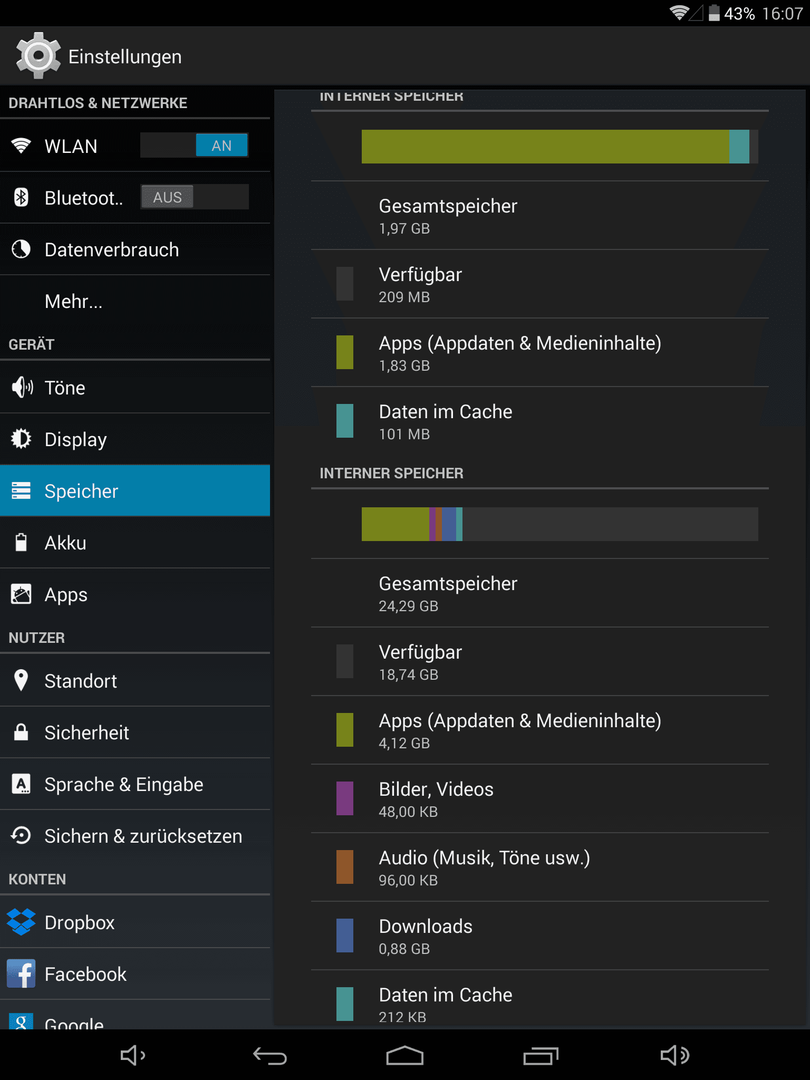Tap the Standort location pin icon
Viewport: 810px width, 1080px height.
click(x=21, y=680)
